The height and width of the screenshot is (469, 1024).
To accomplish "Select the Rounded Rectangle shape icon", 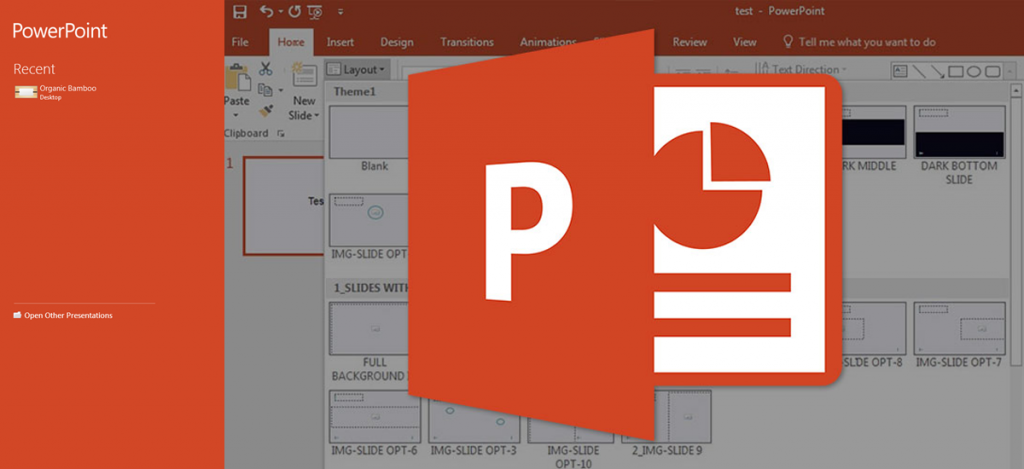I will click(x=993, y=71).
